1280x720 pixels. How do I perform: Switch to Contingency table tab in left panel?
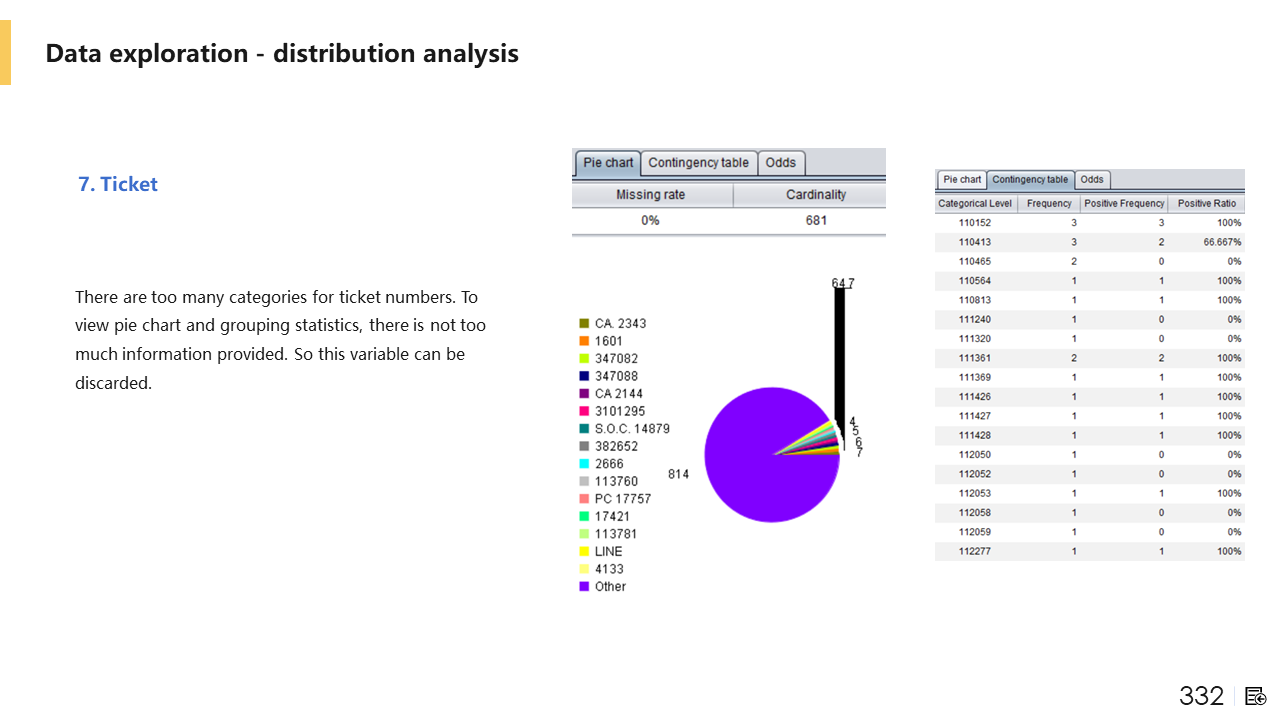(x=698, y=163)
